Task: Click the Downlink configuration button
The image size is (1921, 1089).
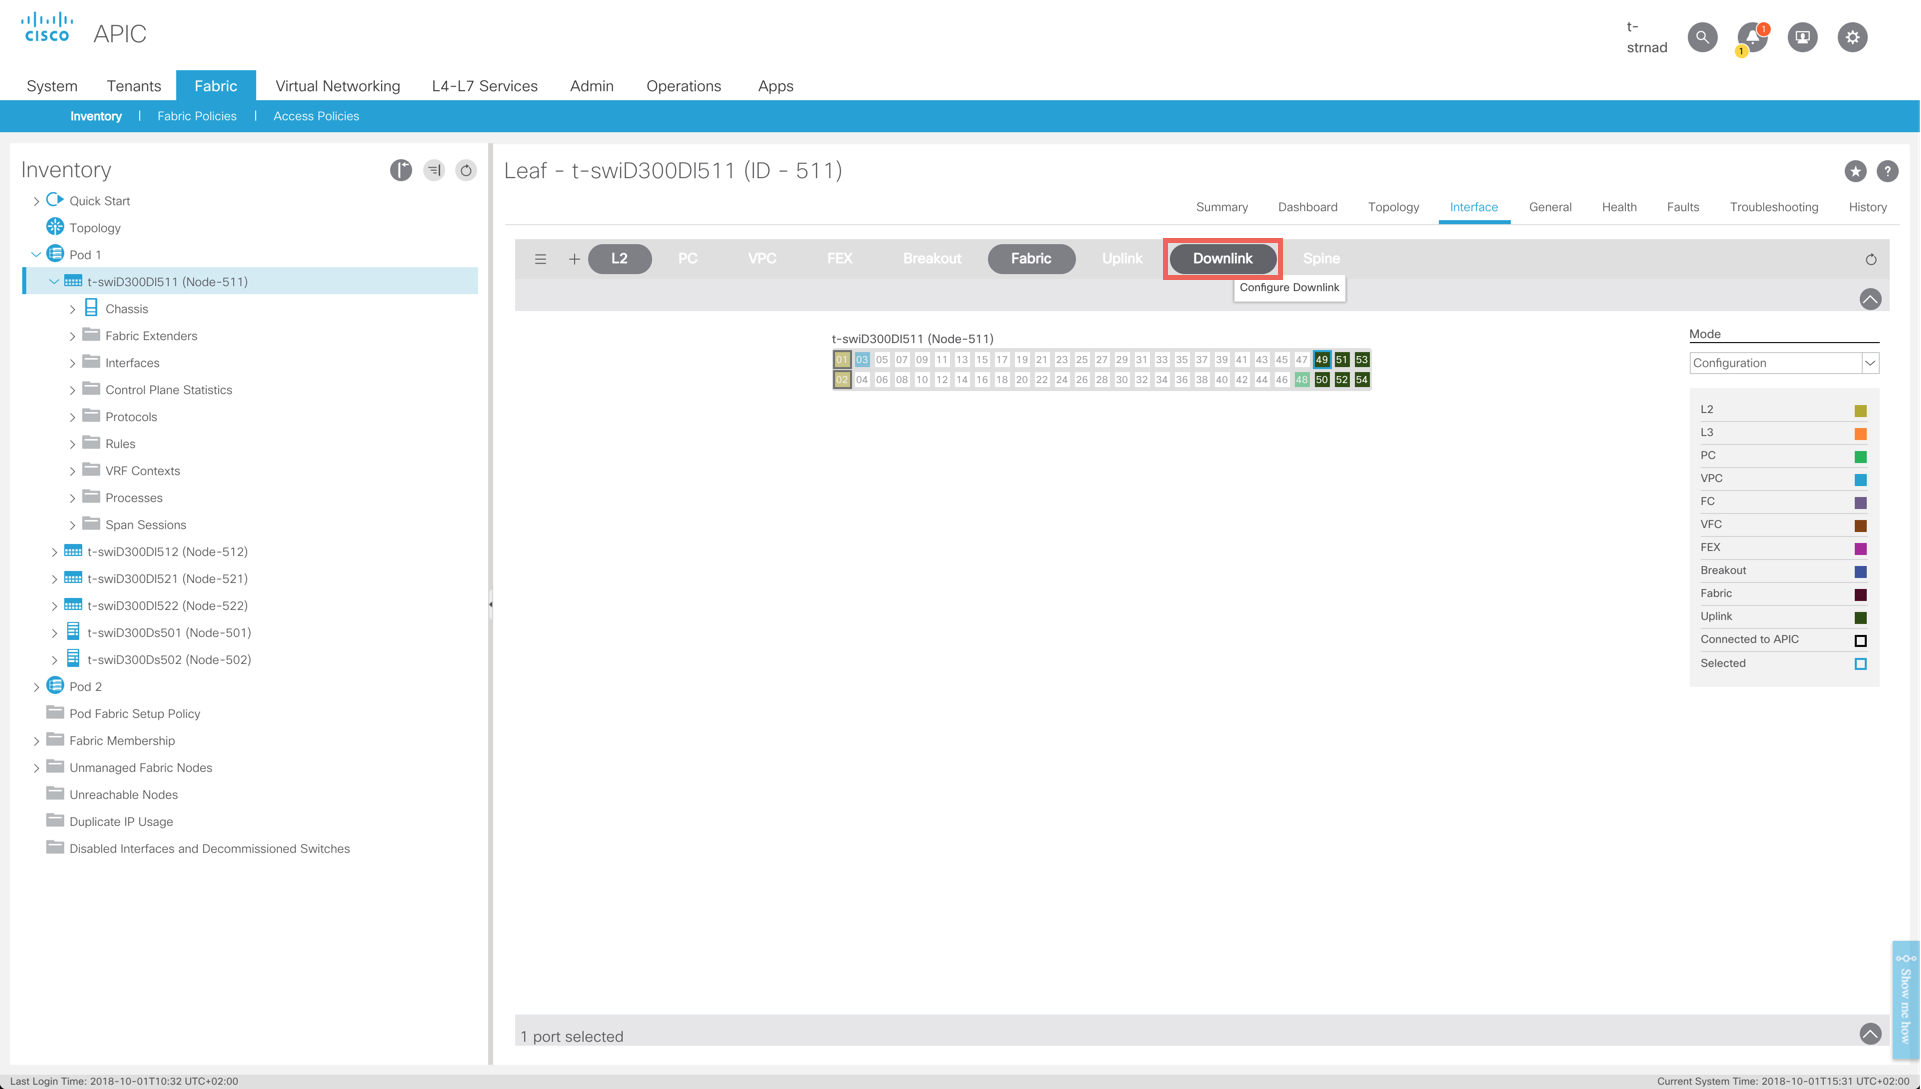Action: pyautogui.click(x=1222, y=259)
